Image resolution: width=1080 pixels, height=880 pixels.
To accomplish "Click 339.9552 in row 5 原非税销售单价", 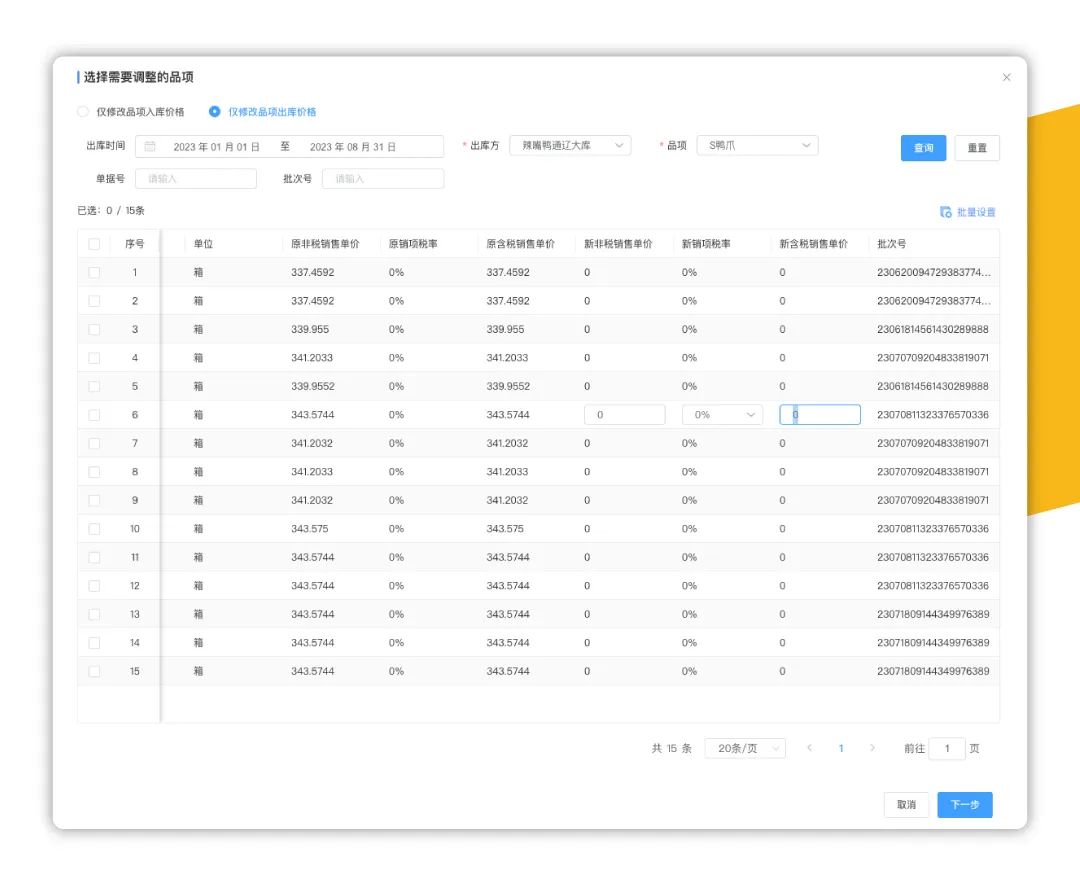I will [313, 386].
